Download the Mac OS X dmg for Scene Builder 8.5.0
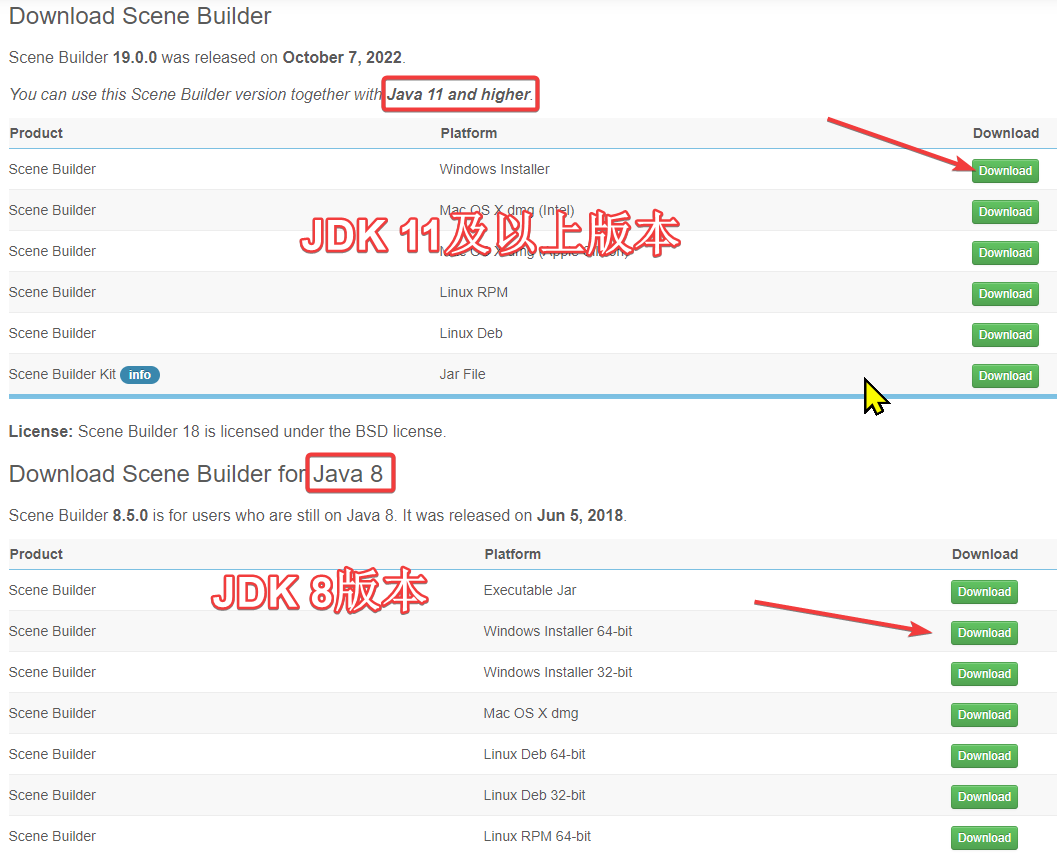1057x855 pixels. point(983,714)
